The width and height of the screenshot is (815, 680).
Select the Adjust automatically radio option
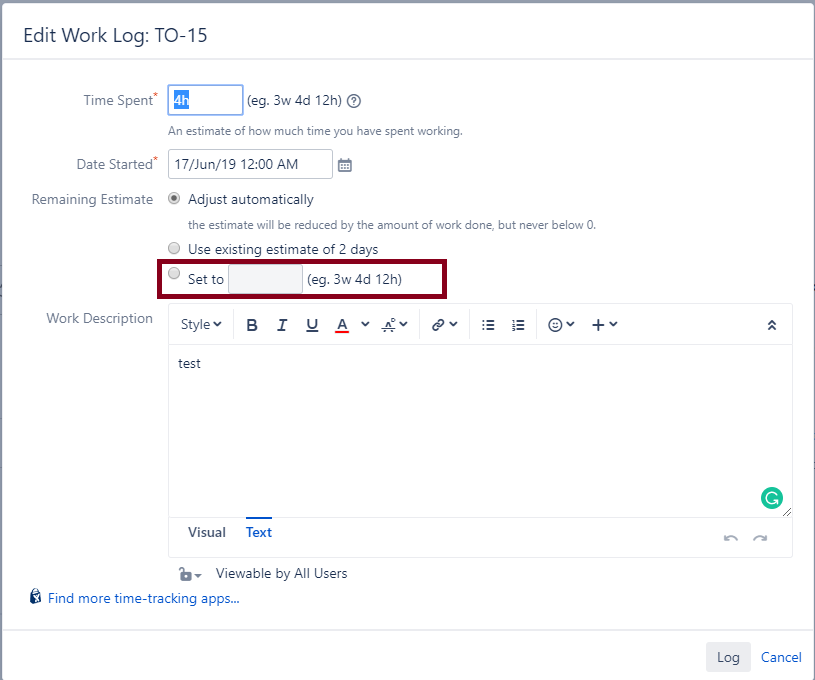174,198
